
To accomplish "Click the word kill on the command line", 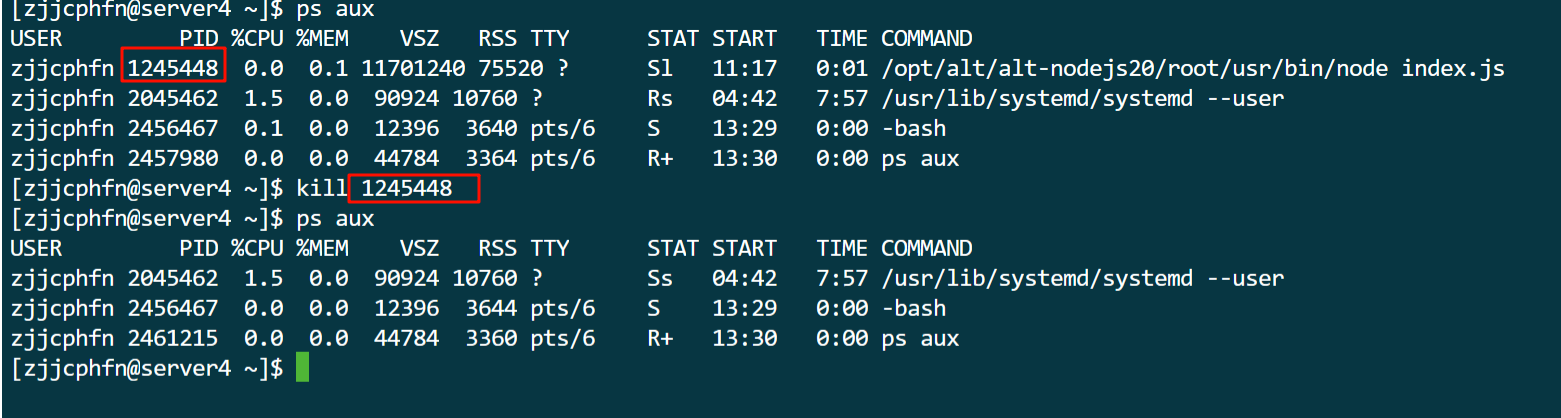I will pos(321,189).
